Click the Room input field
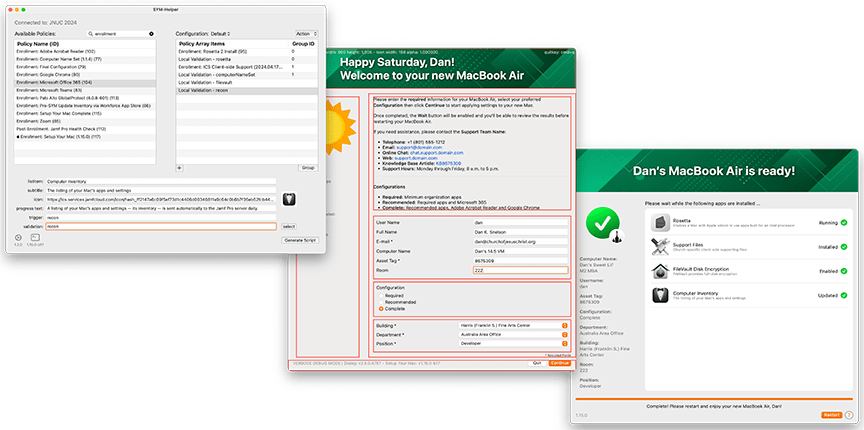Image resolution: width=864 pixels, height=430 pixels. tap(520, 270)
